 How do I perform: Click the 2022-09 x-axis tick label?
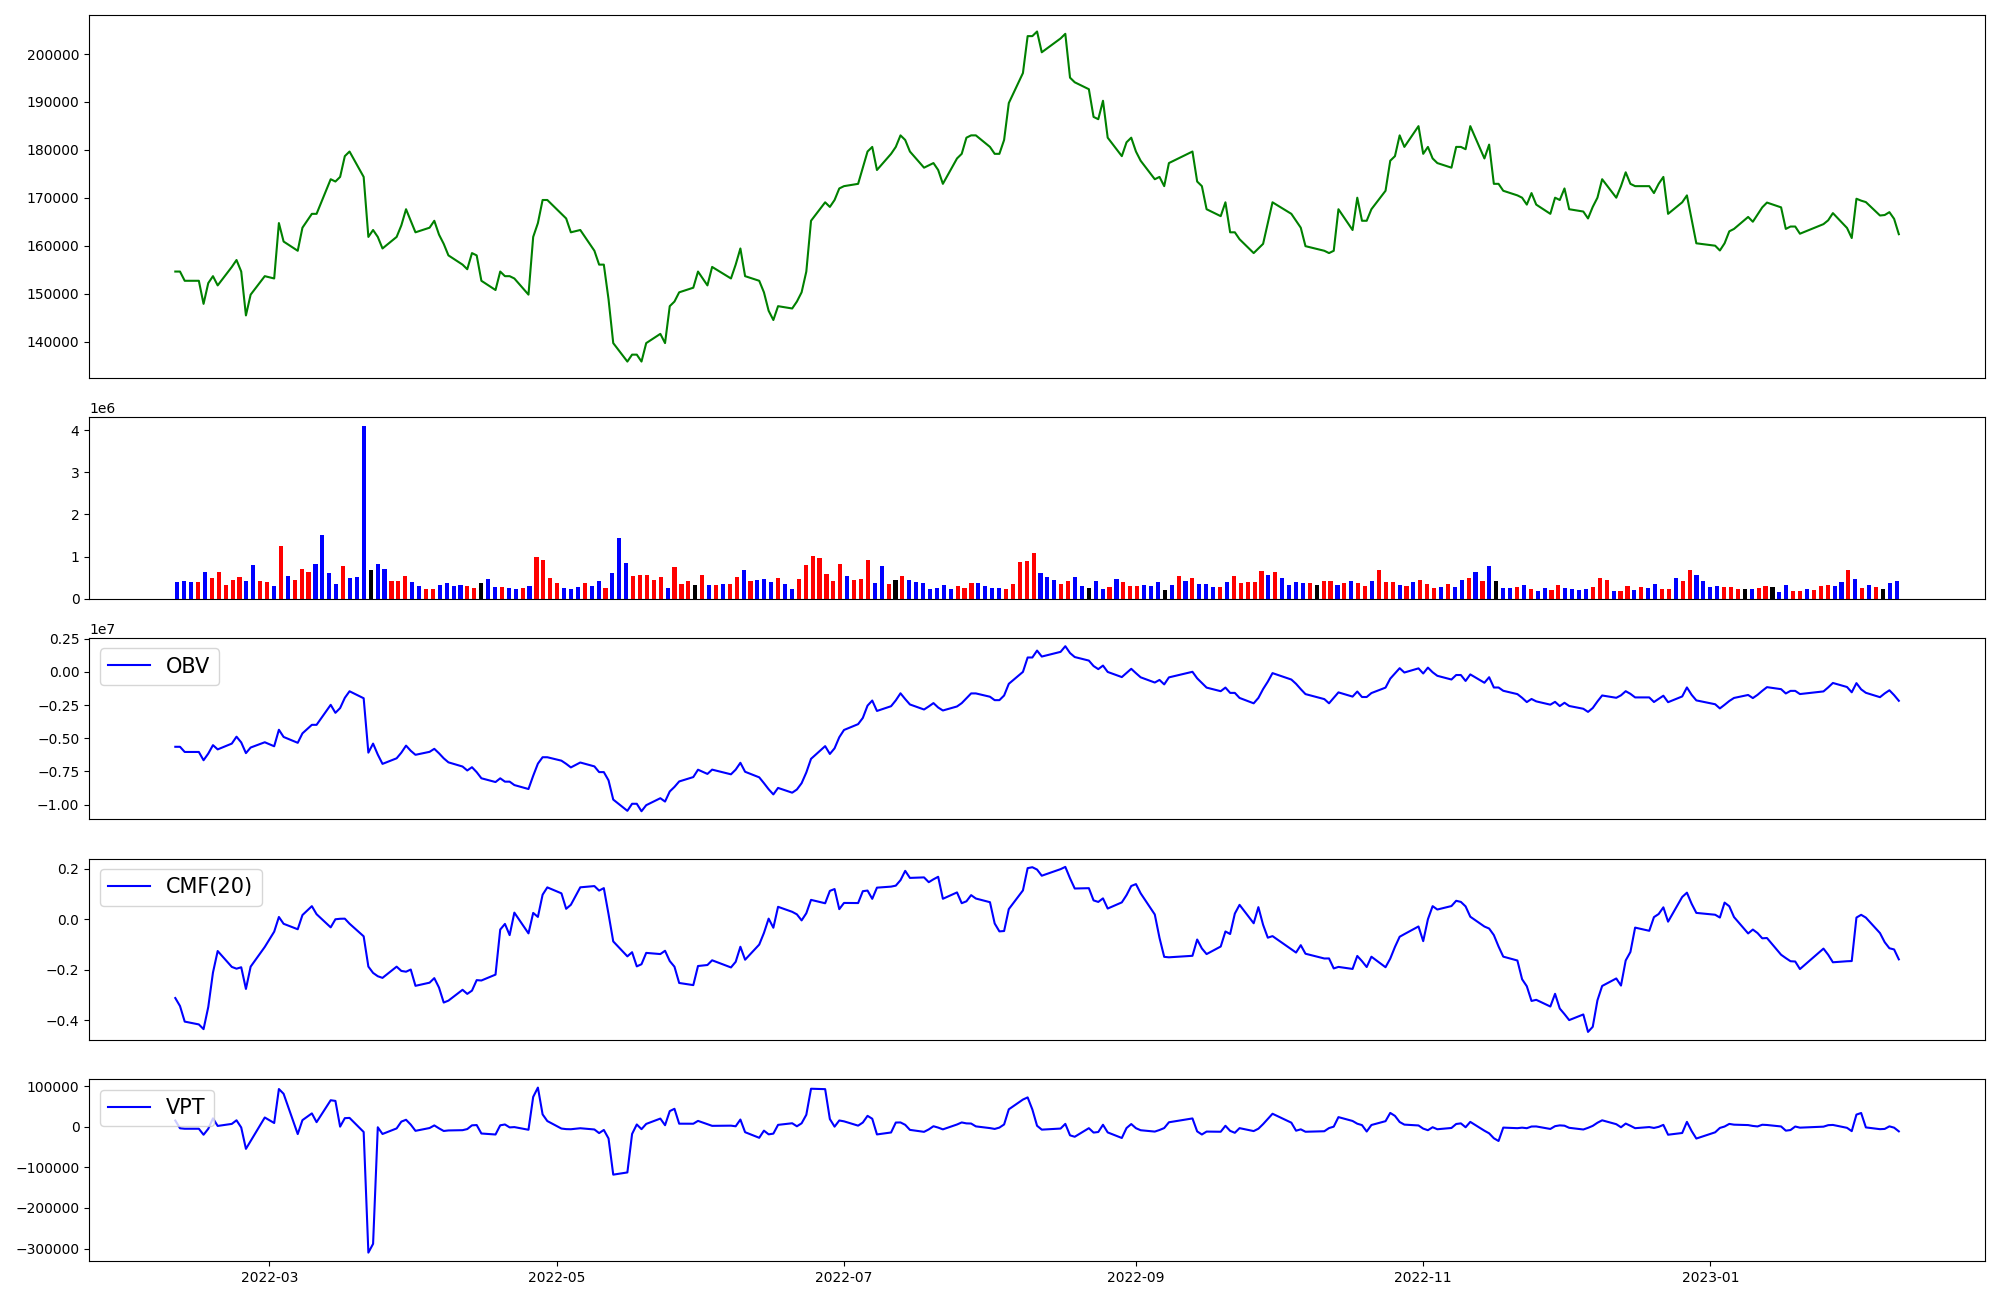(x=1136, y=1277)
